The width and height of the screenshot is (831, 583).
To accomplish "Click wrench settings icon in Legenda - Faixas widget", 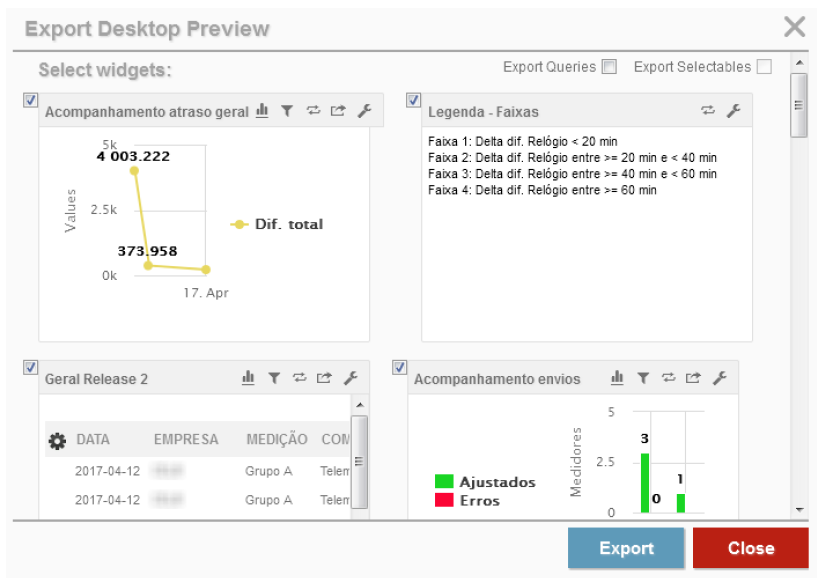I will tap(734, 111).
